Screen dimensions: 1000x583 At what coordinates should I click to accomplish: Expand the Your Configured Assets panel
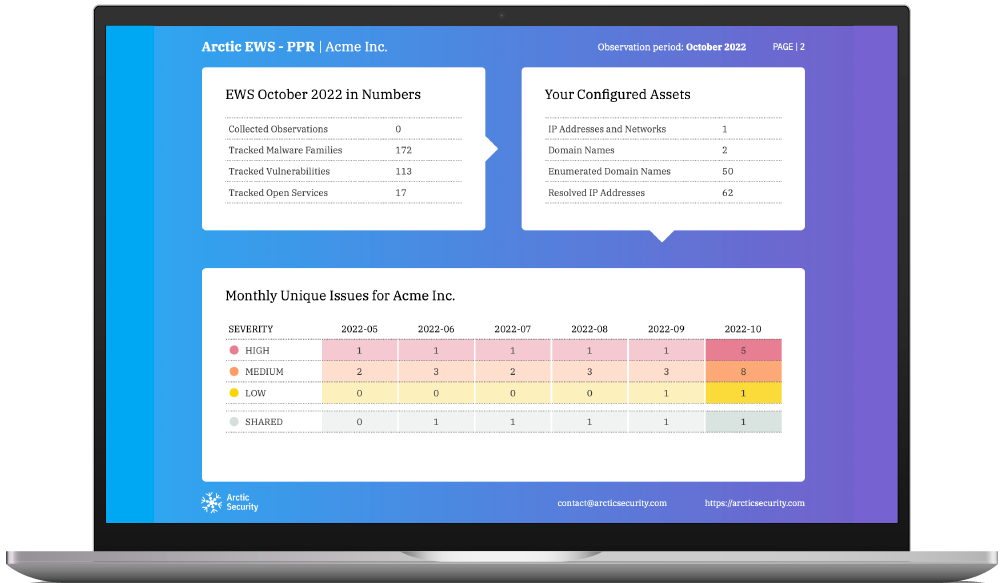click(616, 94)
